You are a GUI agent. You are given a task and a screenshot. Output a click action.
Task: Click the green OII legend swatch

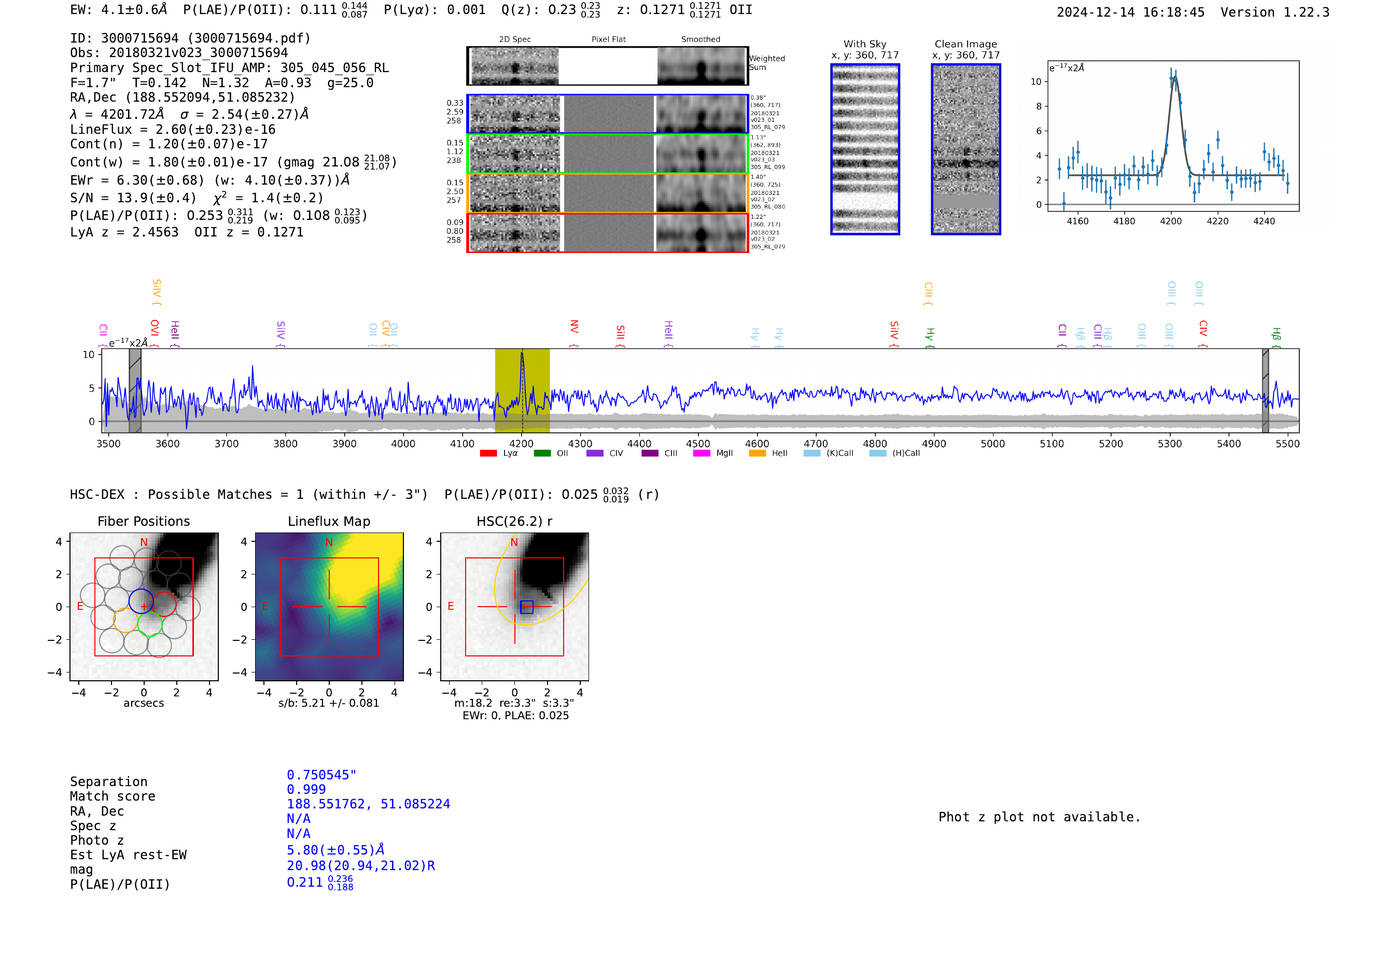tap(542, 454)
